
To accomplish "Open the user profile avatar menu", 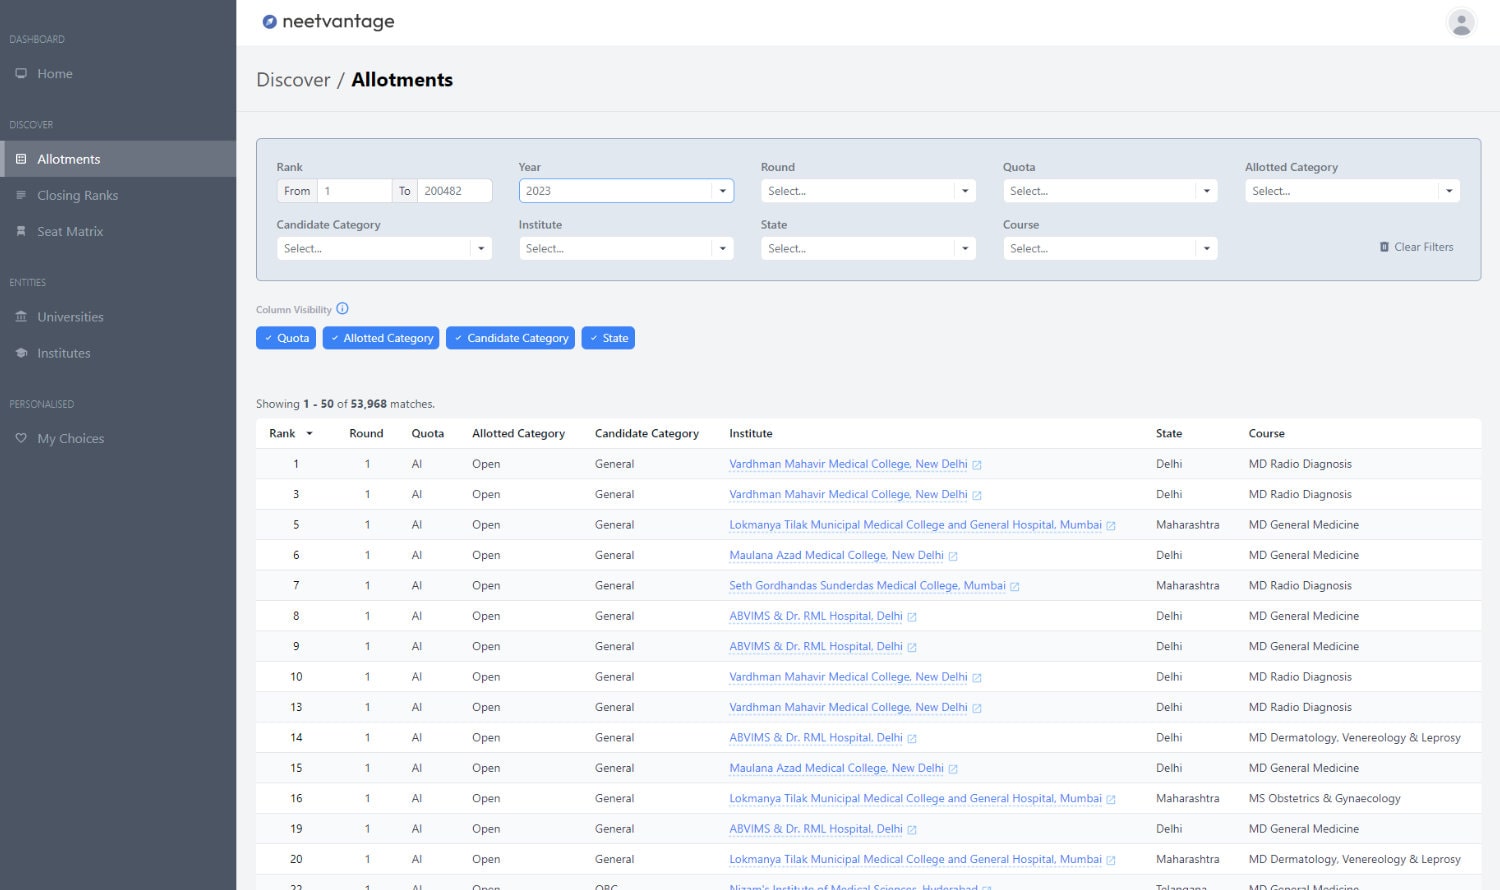I will click(x=1461, y=22).
